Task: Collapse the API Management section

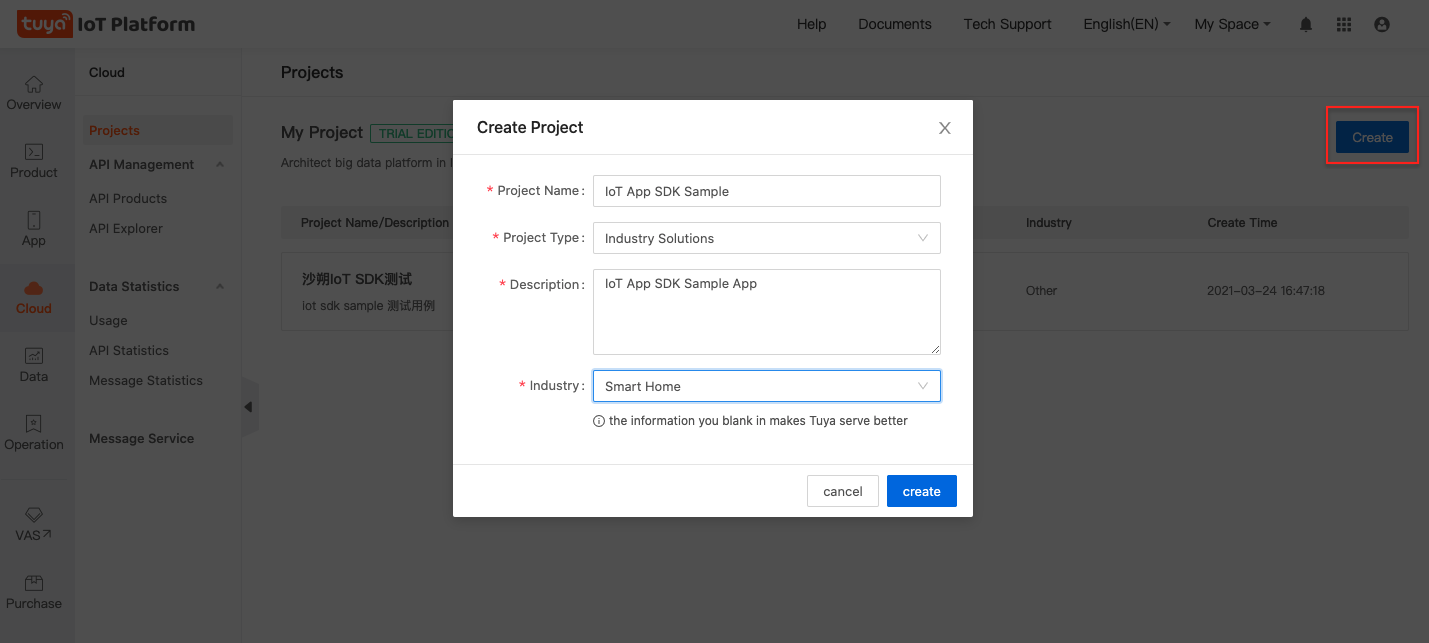Action: (x=220, y=164)
